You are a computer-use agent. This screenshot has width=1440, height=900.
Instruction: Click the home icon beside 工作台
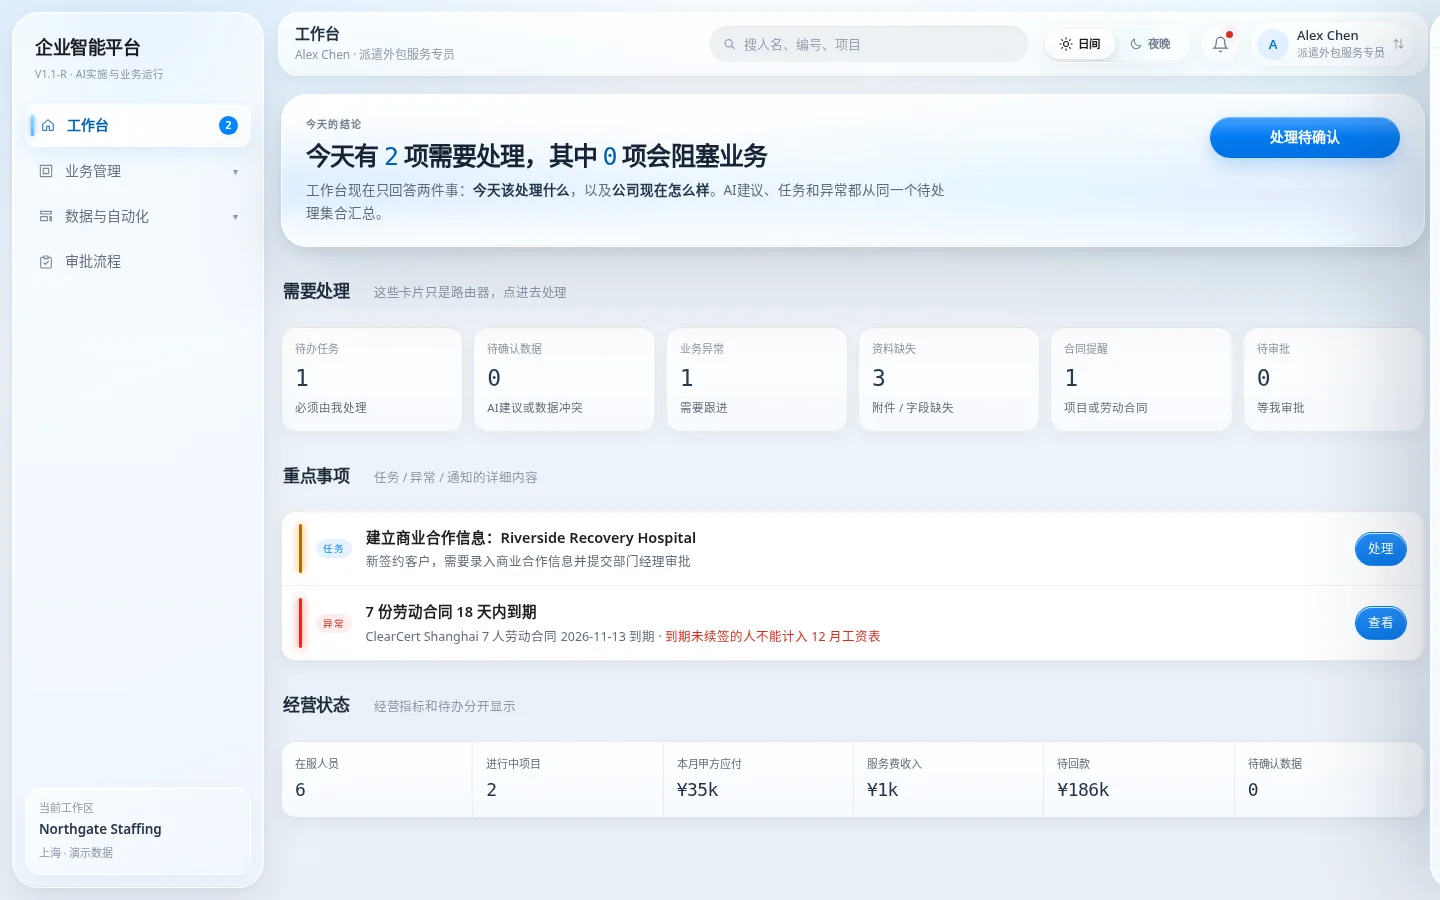pos(48,126)
